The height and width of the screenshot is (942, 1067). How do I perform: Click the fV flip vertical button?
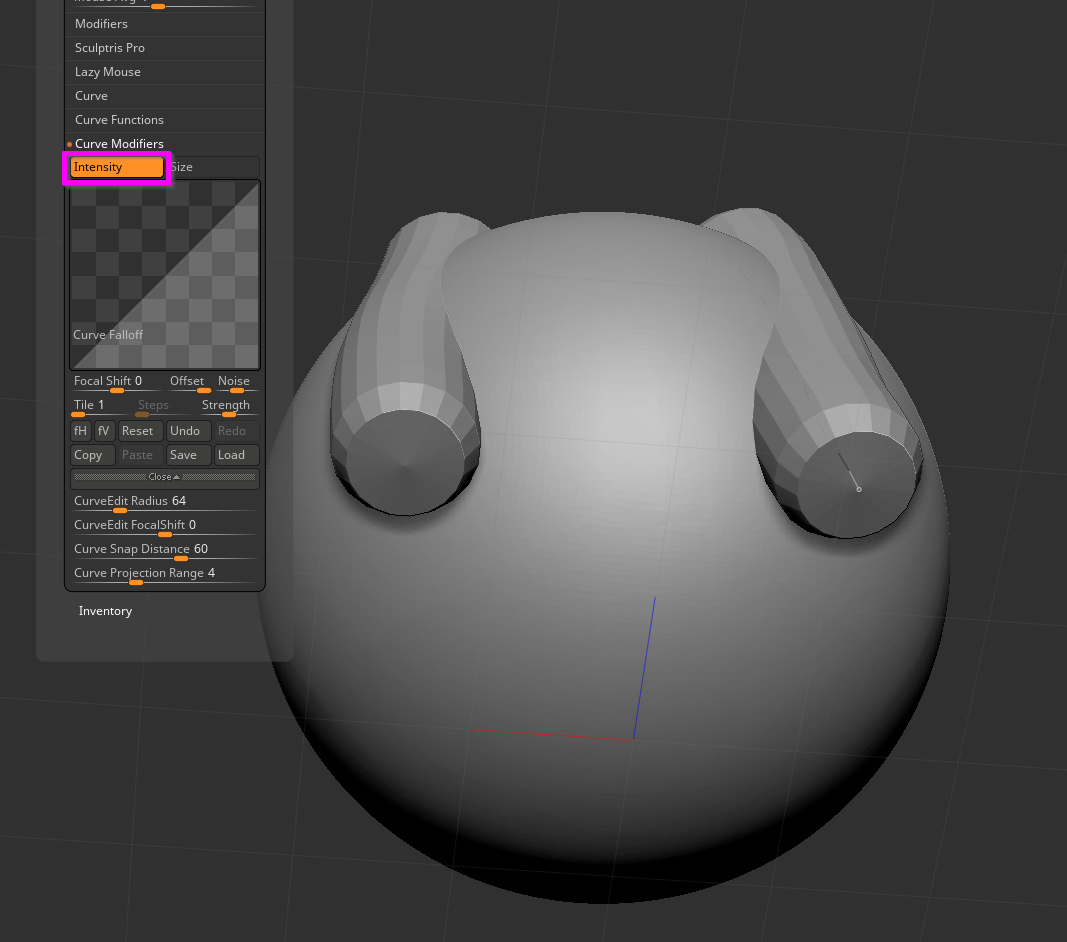[x=104, y=431]
